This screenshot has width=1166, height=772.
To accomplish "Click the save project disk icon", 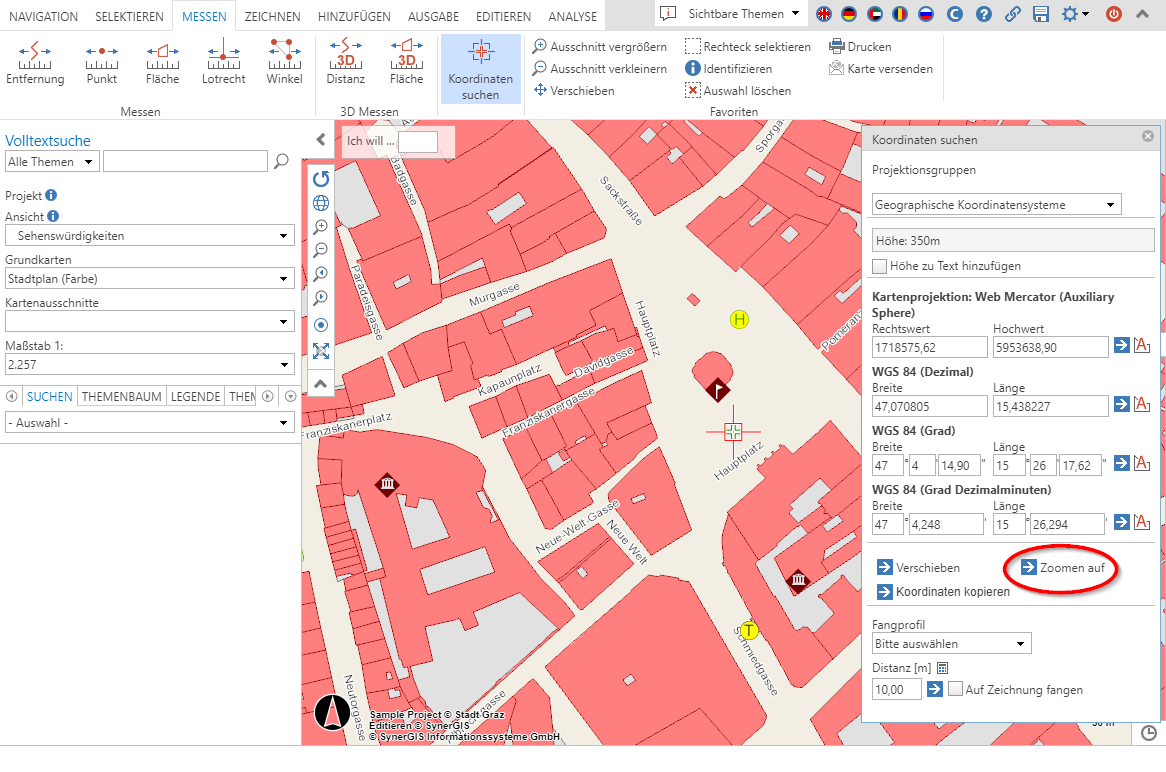I will point(1042,15).
